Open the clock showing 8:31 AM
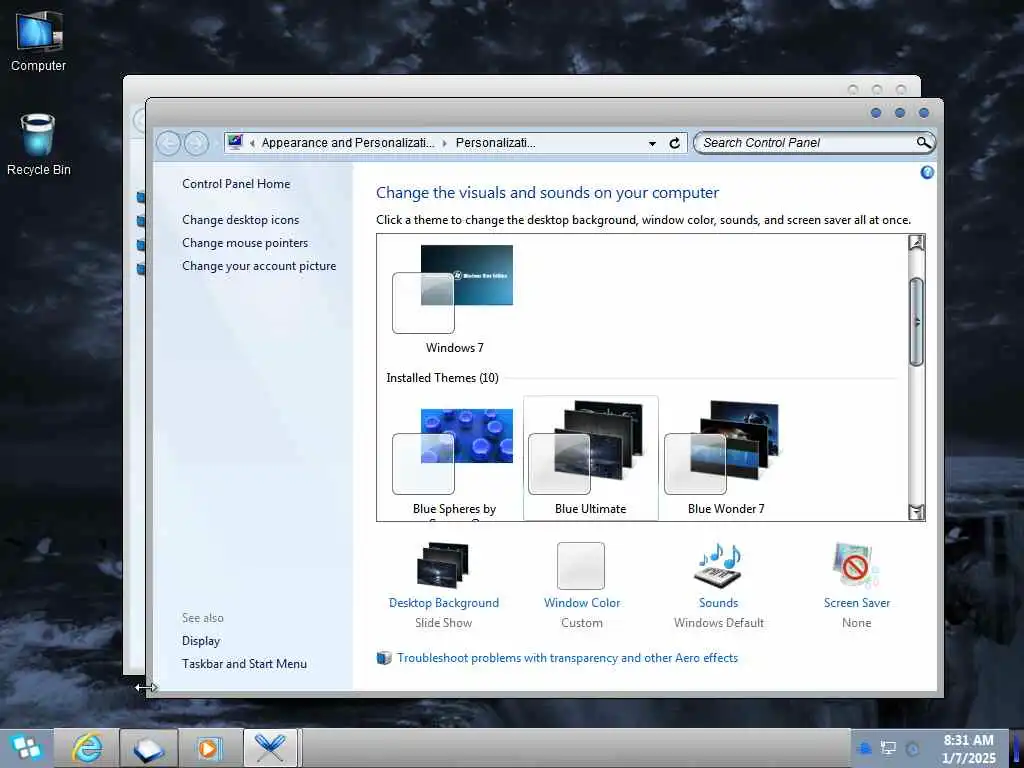The image size is (1024, 768). click(x=969, y=749)
